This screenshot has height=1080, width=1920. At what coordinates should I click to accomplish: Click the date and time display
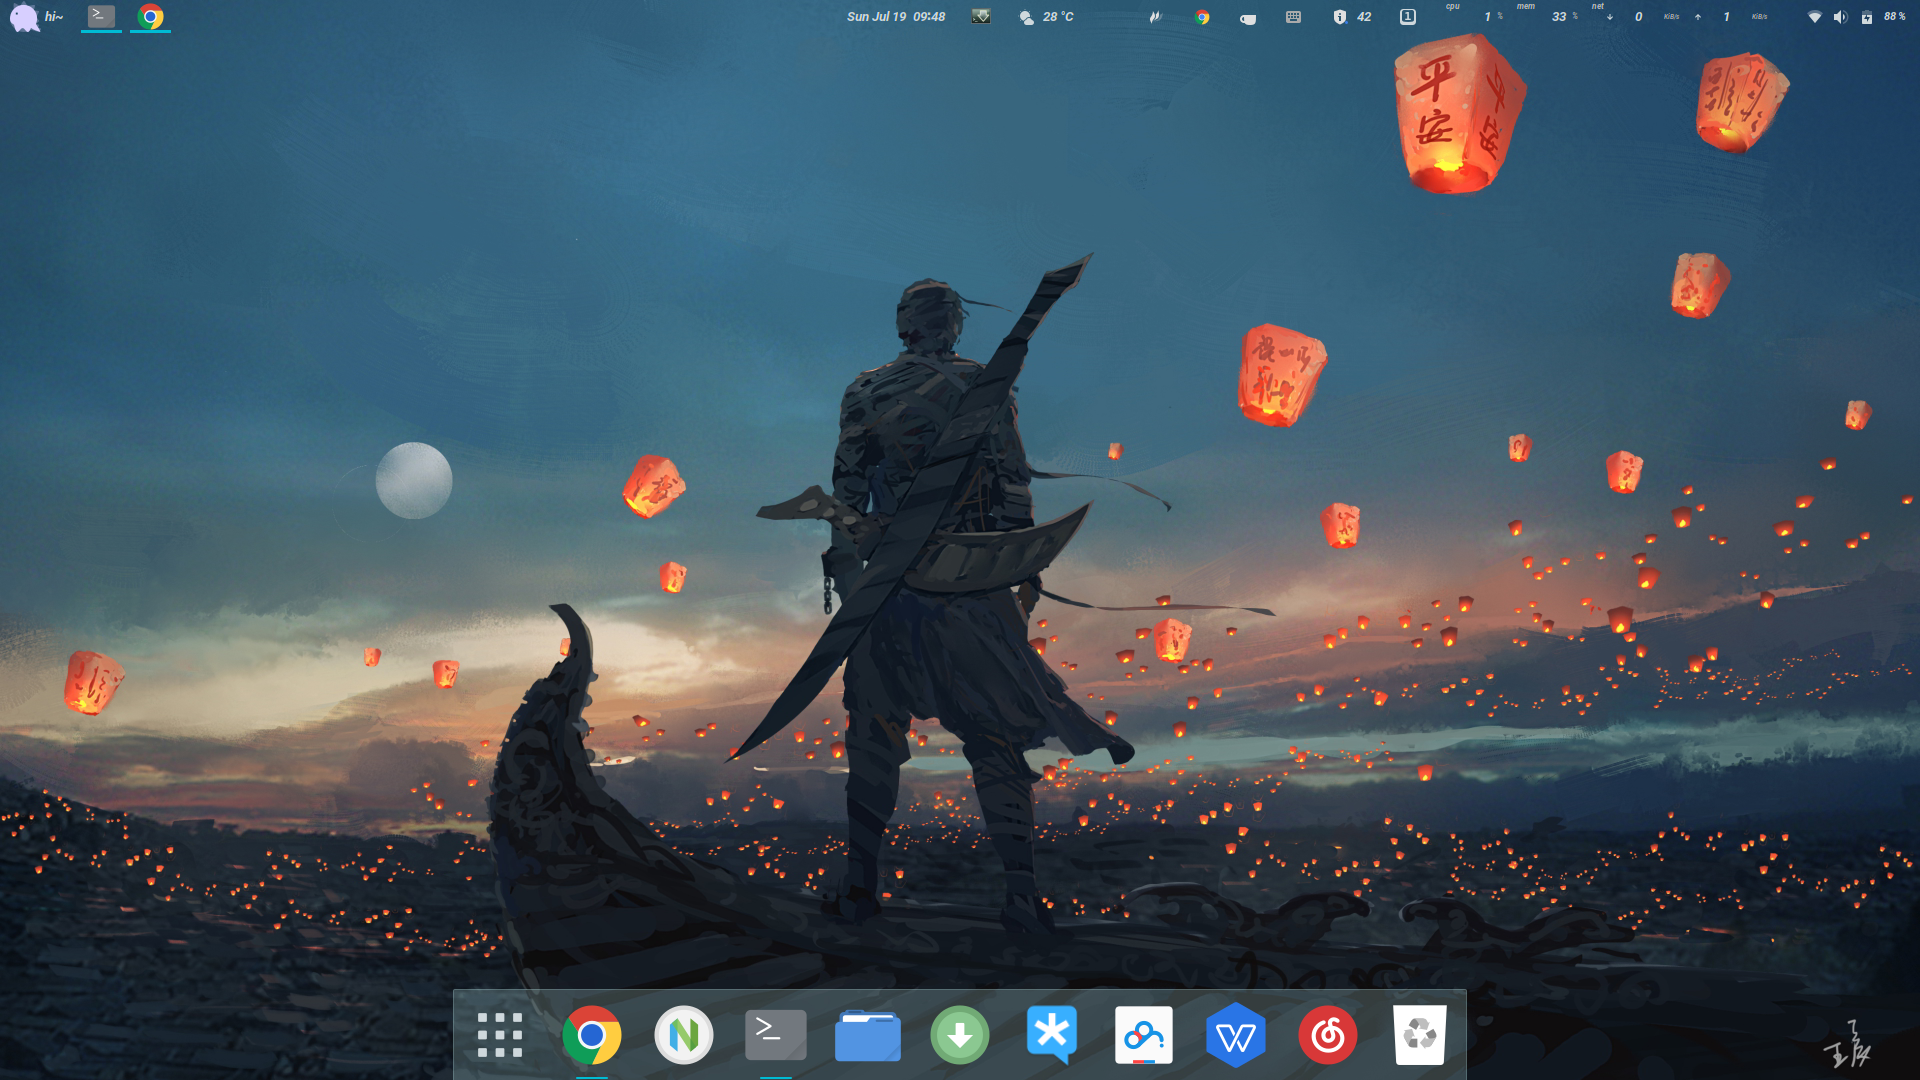895,17
